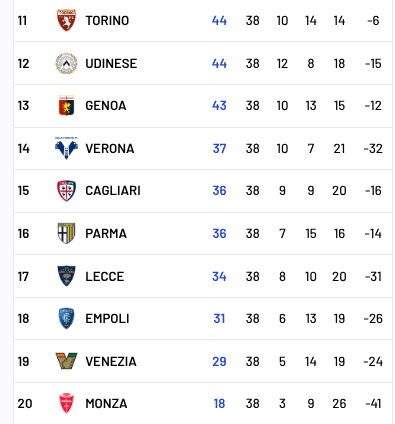Click the Venezia club crest
The height and width of the screenshot is (424, 395).
coord(66,361)
